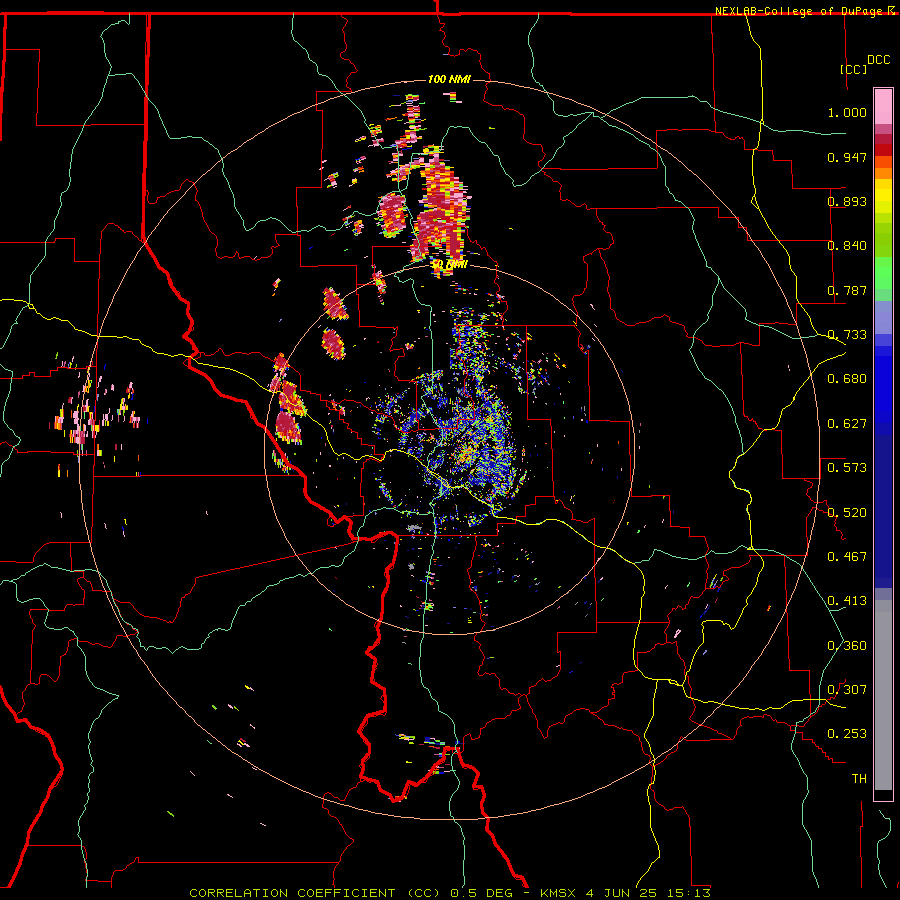This screenshot has width=900, height=900.
Task: Click the 0.680 legend value
Action: (847, 379)
